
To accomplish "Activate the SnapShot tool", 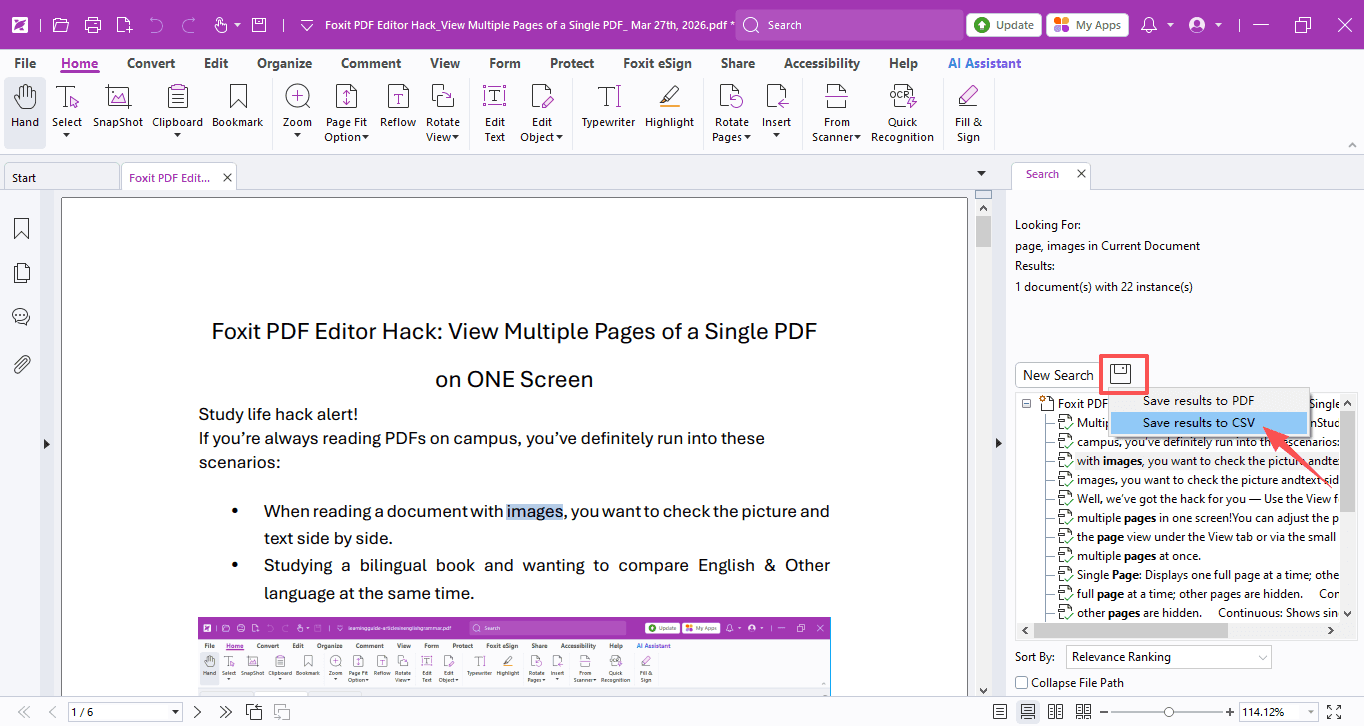I will click(118, 108).
